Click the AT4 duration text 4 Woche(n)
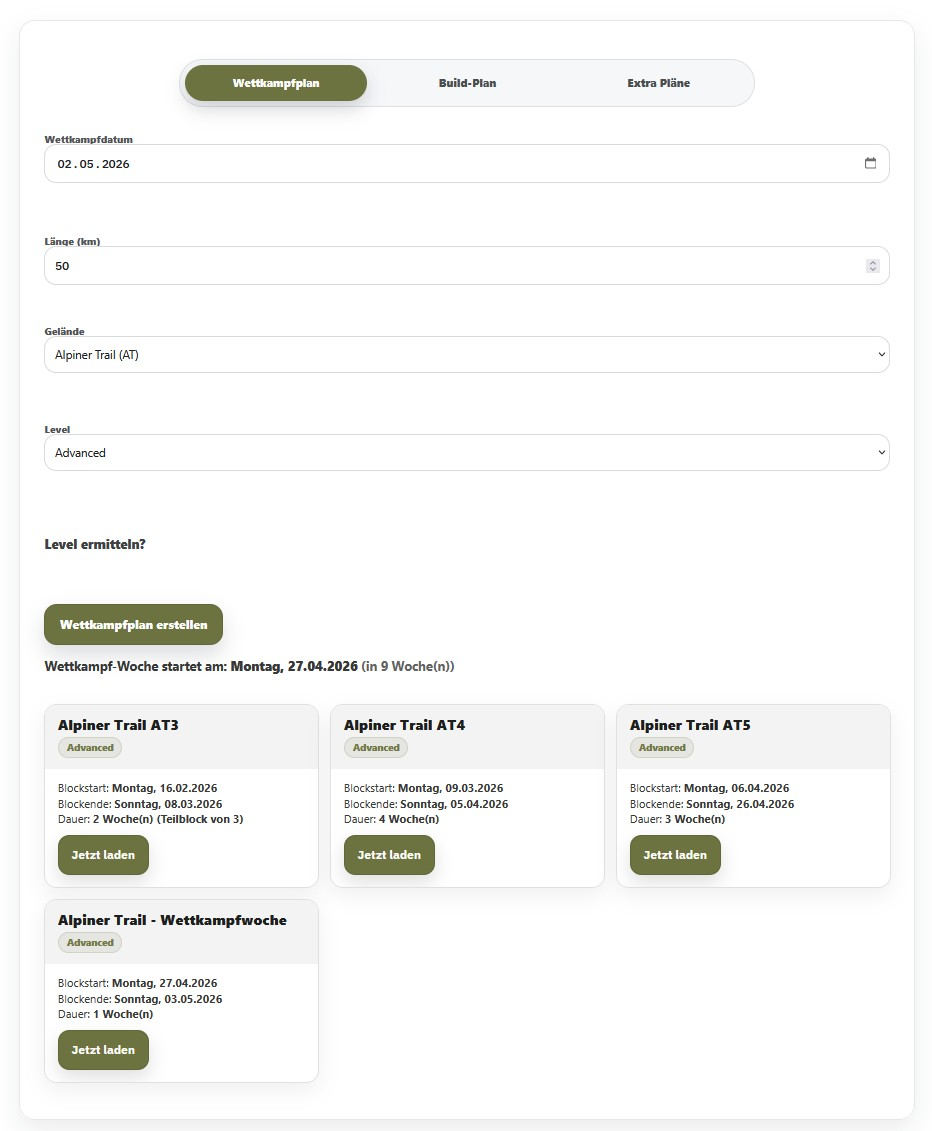Image resolution: width=932 pixels, height=1131 pixels. [409, 819]
